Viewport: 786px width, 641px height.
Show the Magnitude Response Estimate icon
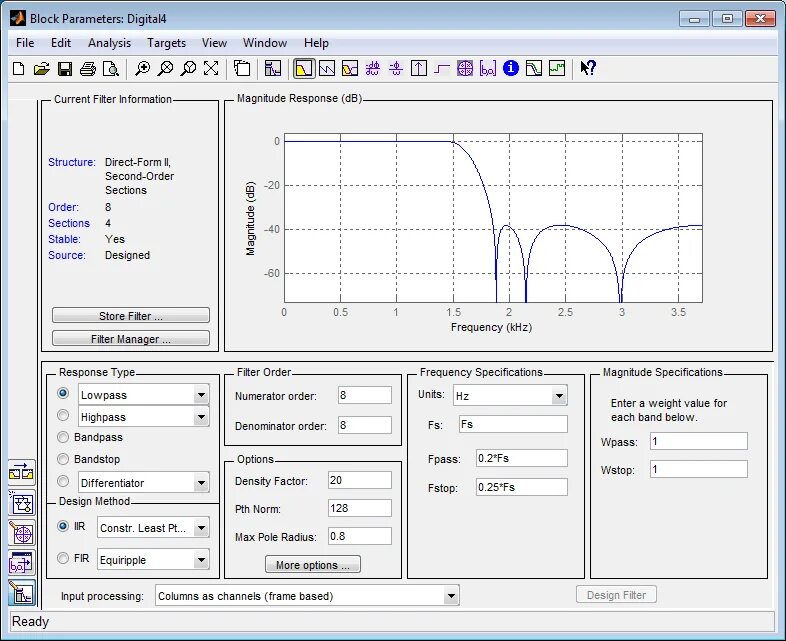(534, 69)
